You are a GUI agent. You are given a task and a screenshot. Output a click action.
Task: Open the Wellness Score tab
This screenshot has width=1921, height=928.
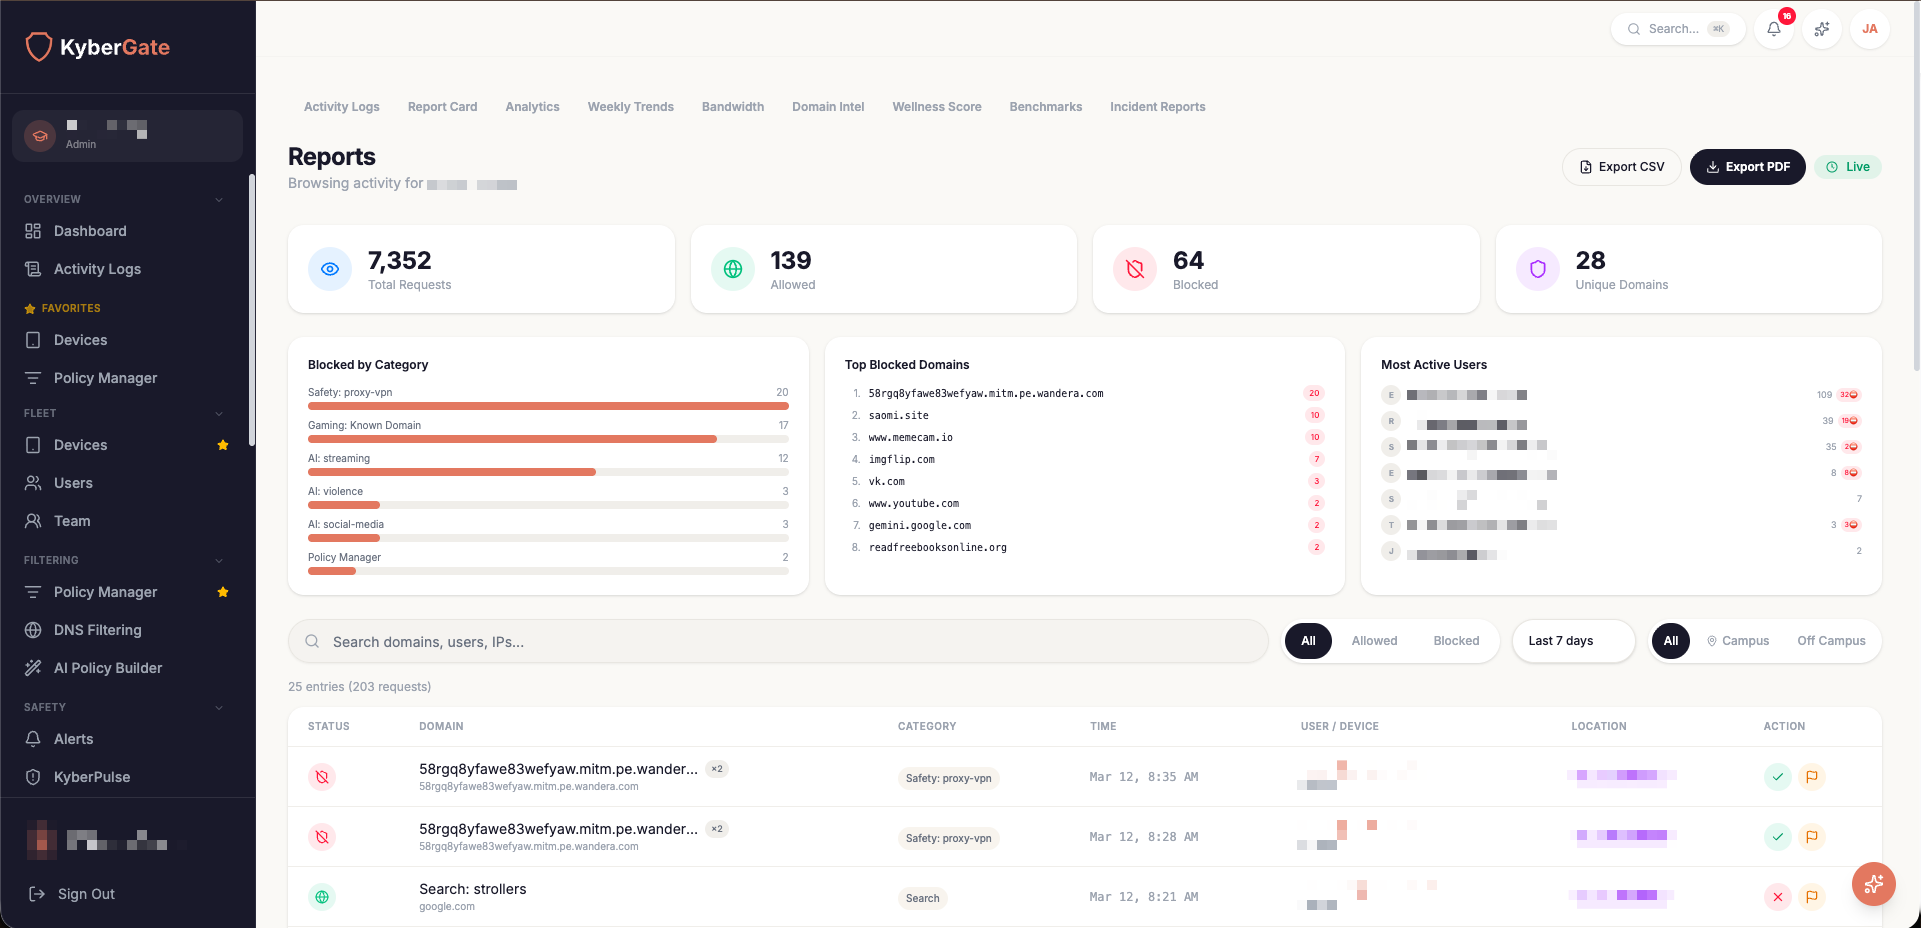point(937,107)
